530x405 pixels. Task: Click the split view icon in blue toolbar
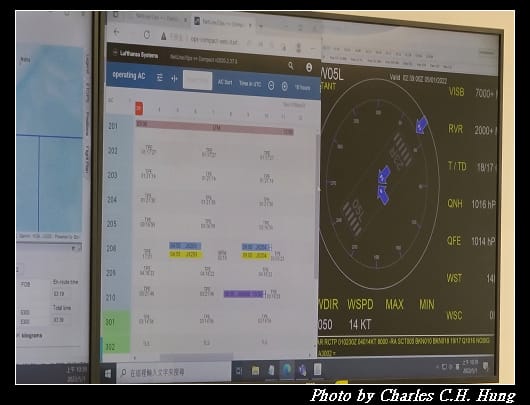coord(174,78)
